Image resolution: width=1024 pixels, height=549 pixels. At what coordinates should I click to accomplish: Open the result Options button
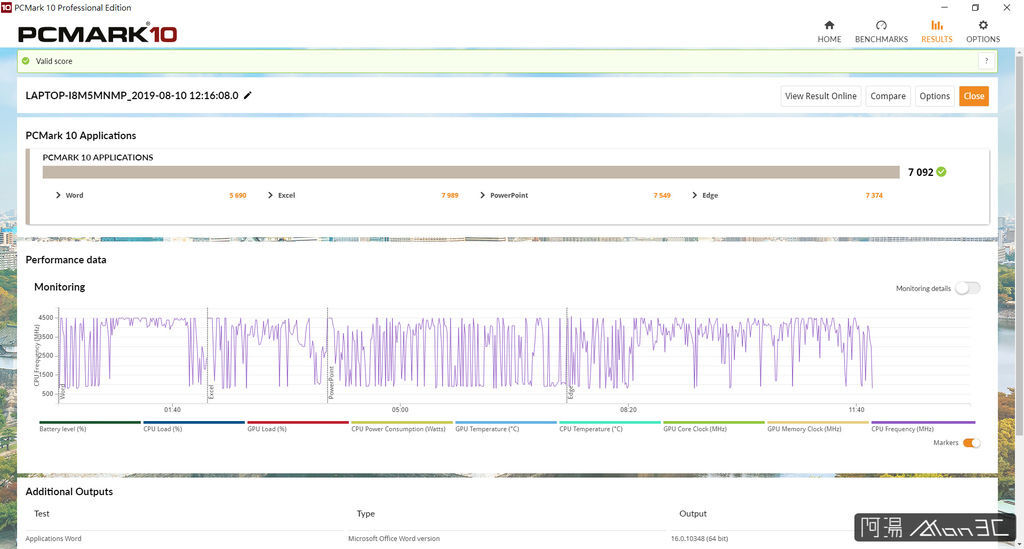[x=935, y=96]
